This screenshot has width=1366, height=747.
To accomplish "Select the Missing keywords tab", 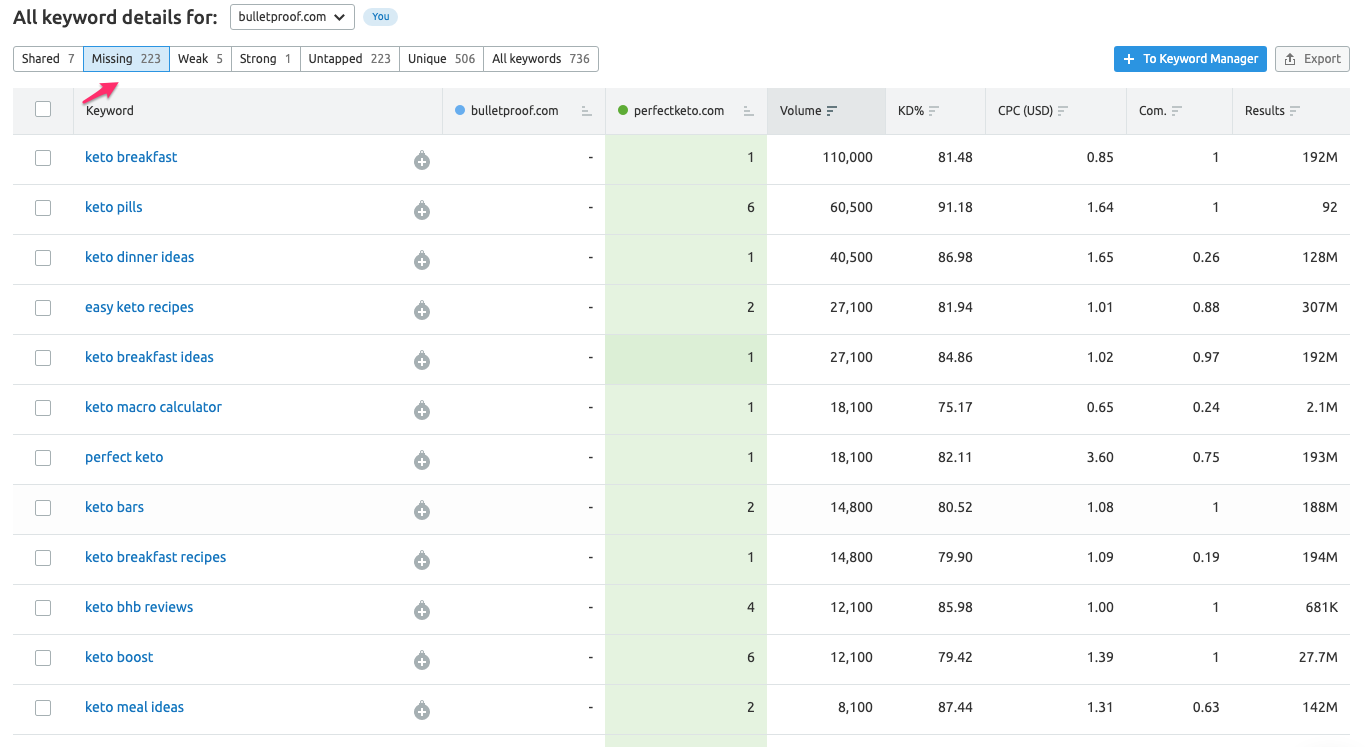I will pos(126,59).
